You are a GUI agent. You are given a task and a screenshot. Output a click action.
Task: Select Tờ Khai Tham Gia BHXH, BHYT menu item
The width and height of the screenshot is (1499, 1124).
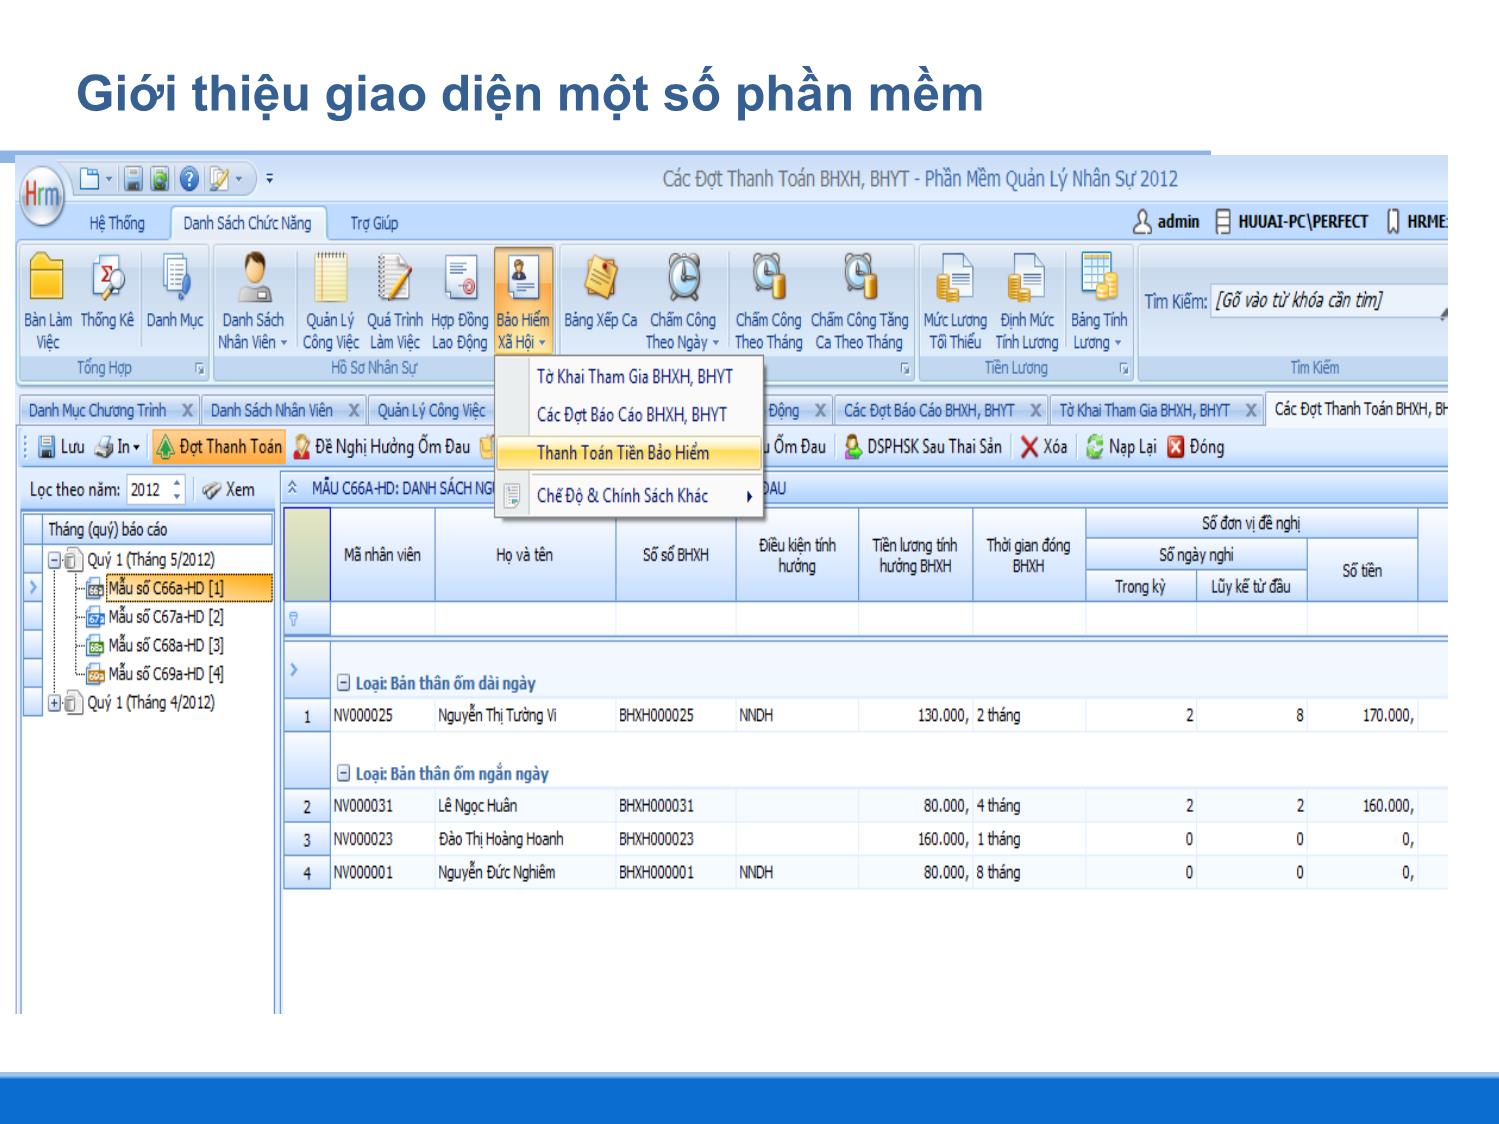(634, 377)
